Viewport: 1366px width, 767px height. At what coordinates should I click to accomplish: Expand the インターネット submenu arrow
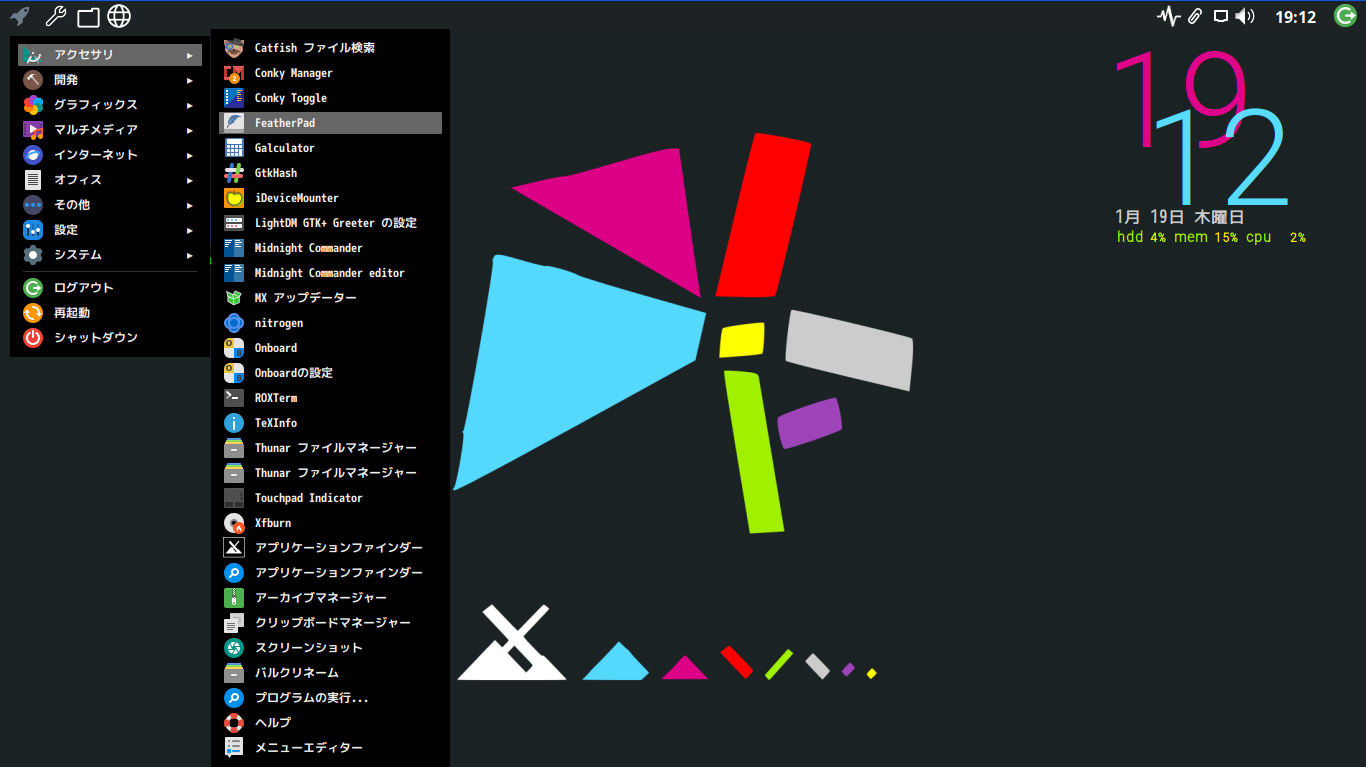point(190,155)
